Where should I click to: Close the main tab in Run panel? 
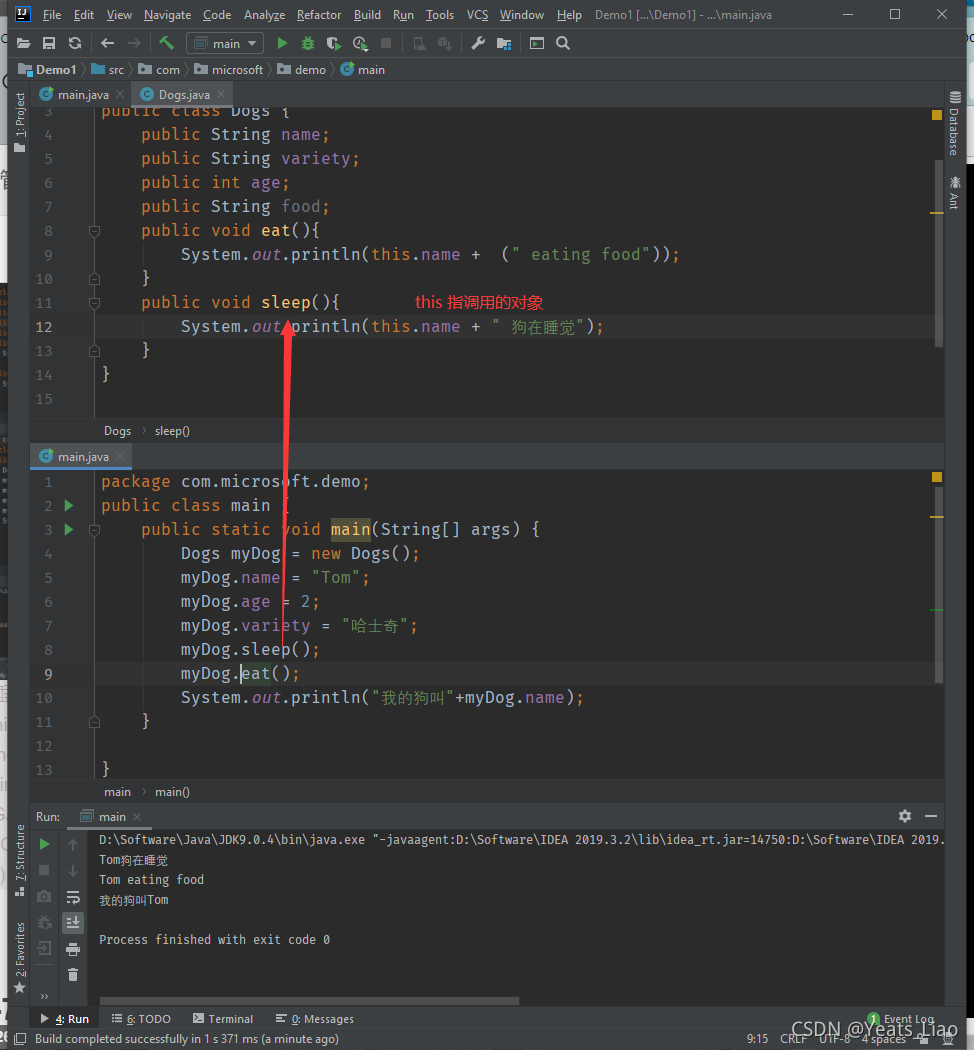(137, 817)
